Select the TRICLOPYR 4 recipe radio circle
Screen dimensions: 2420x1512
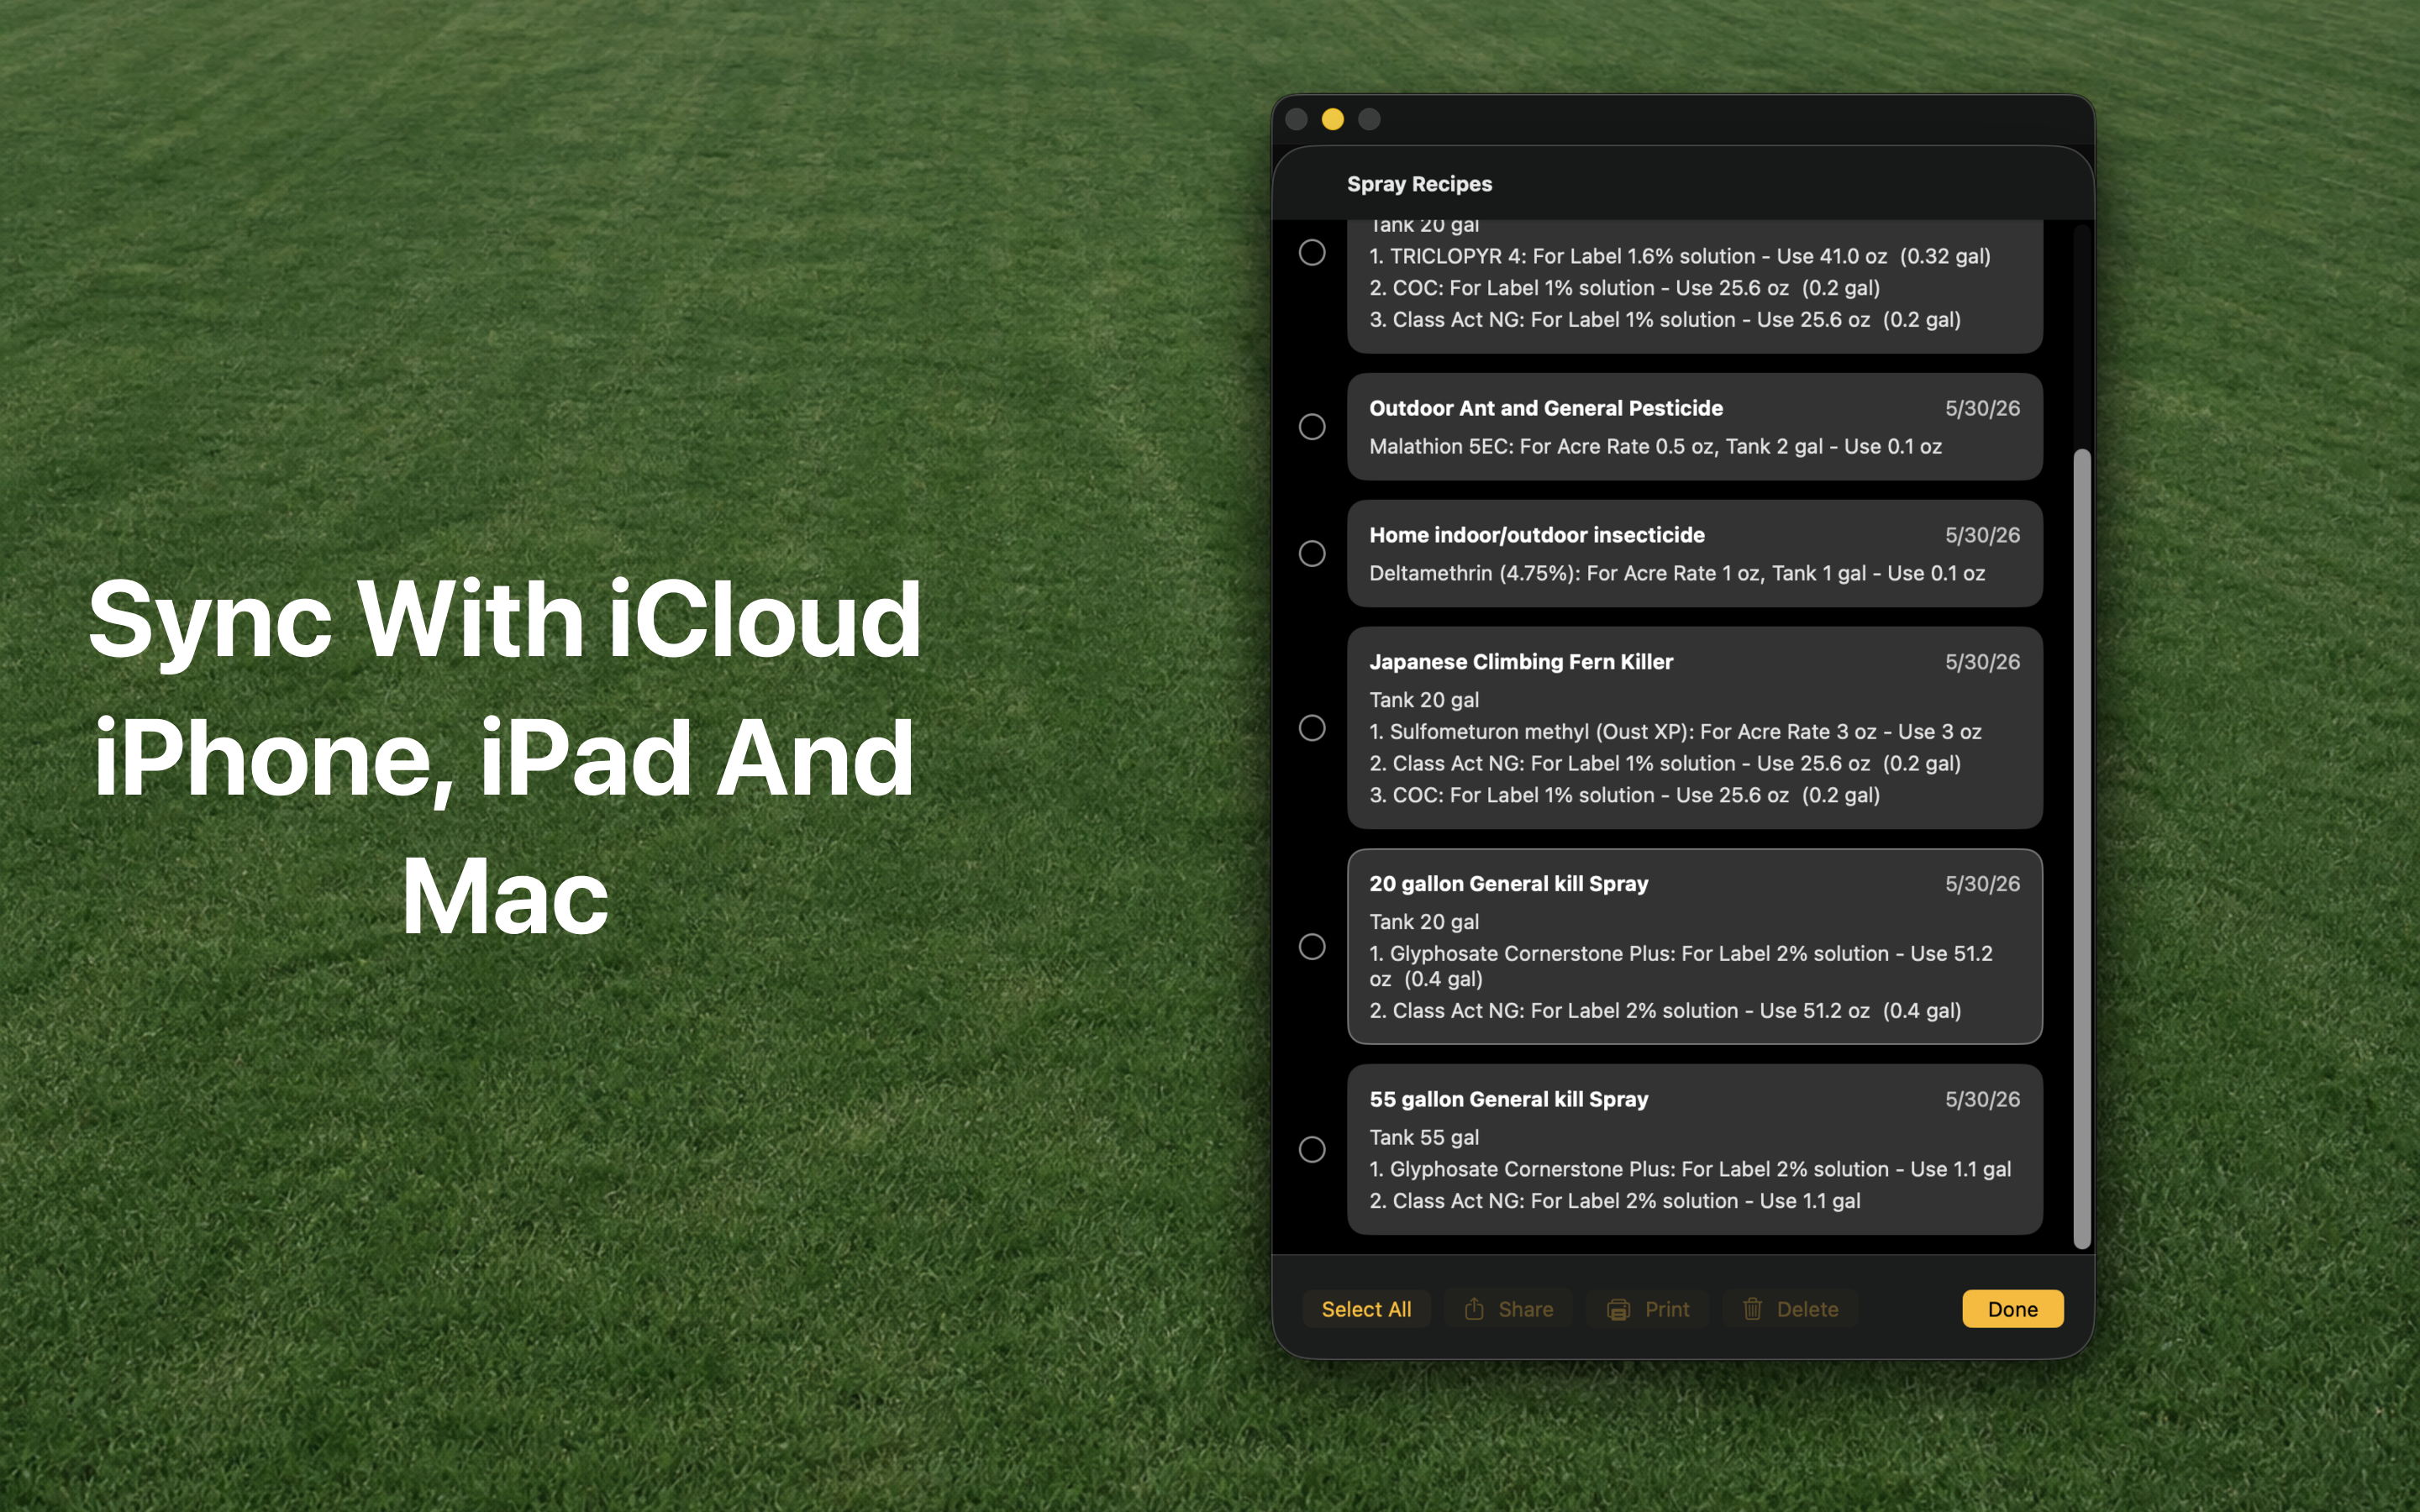pyautogui.click(x=1312, y=252)
